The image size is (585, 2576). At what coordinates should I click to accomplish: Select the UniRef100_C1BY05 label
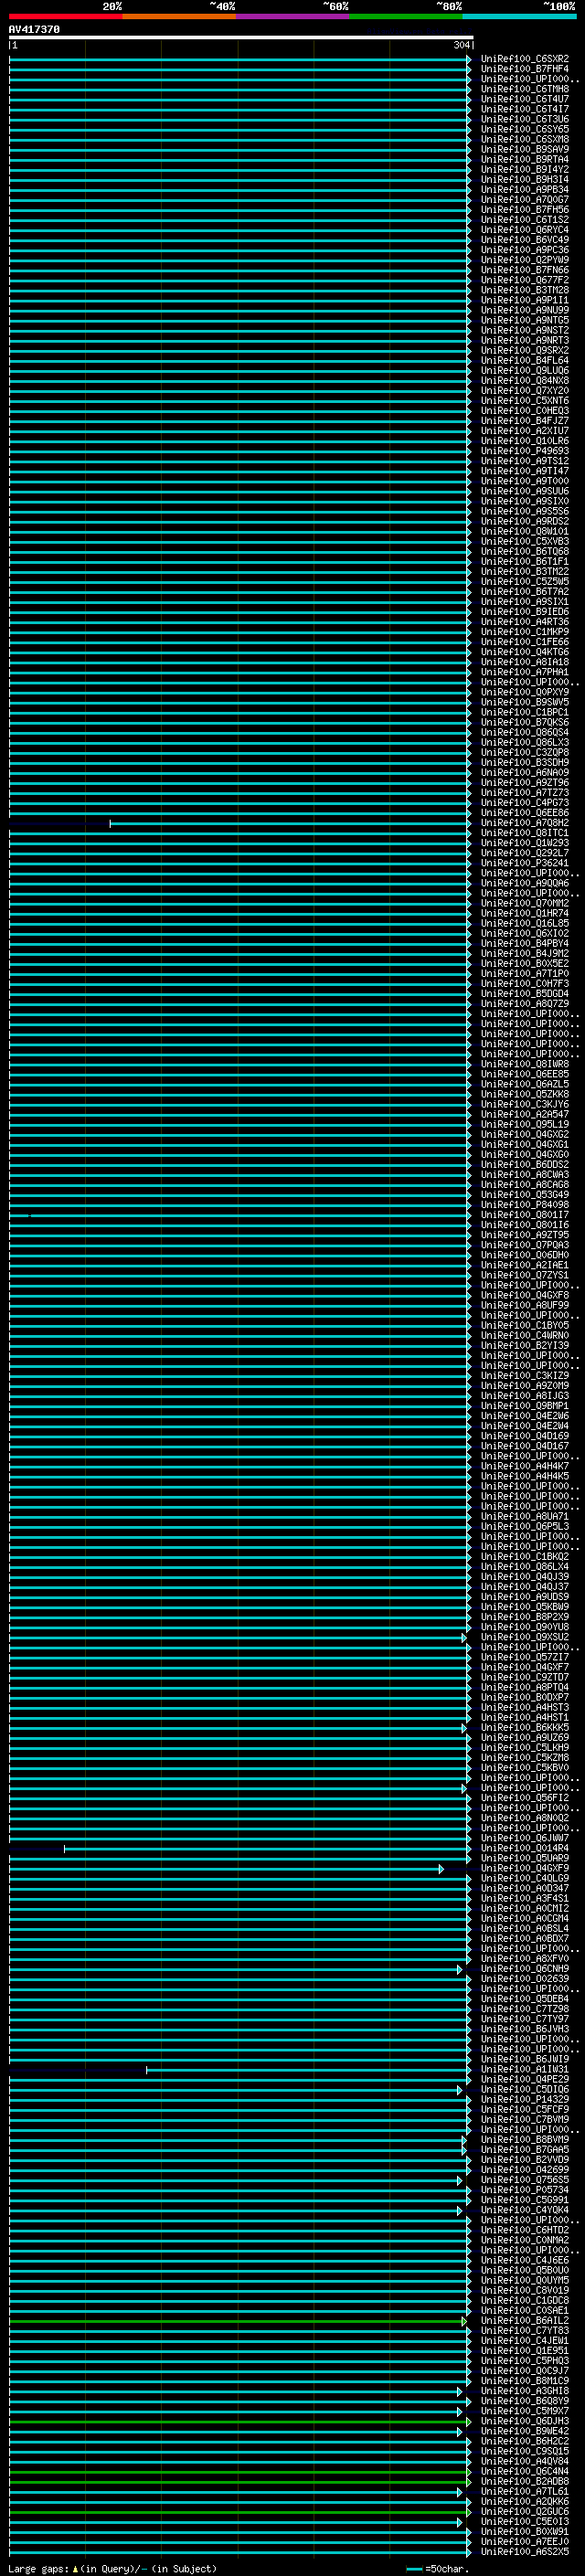[525, 1325]
